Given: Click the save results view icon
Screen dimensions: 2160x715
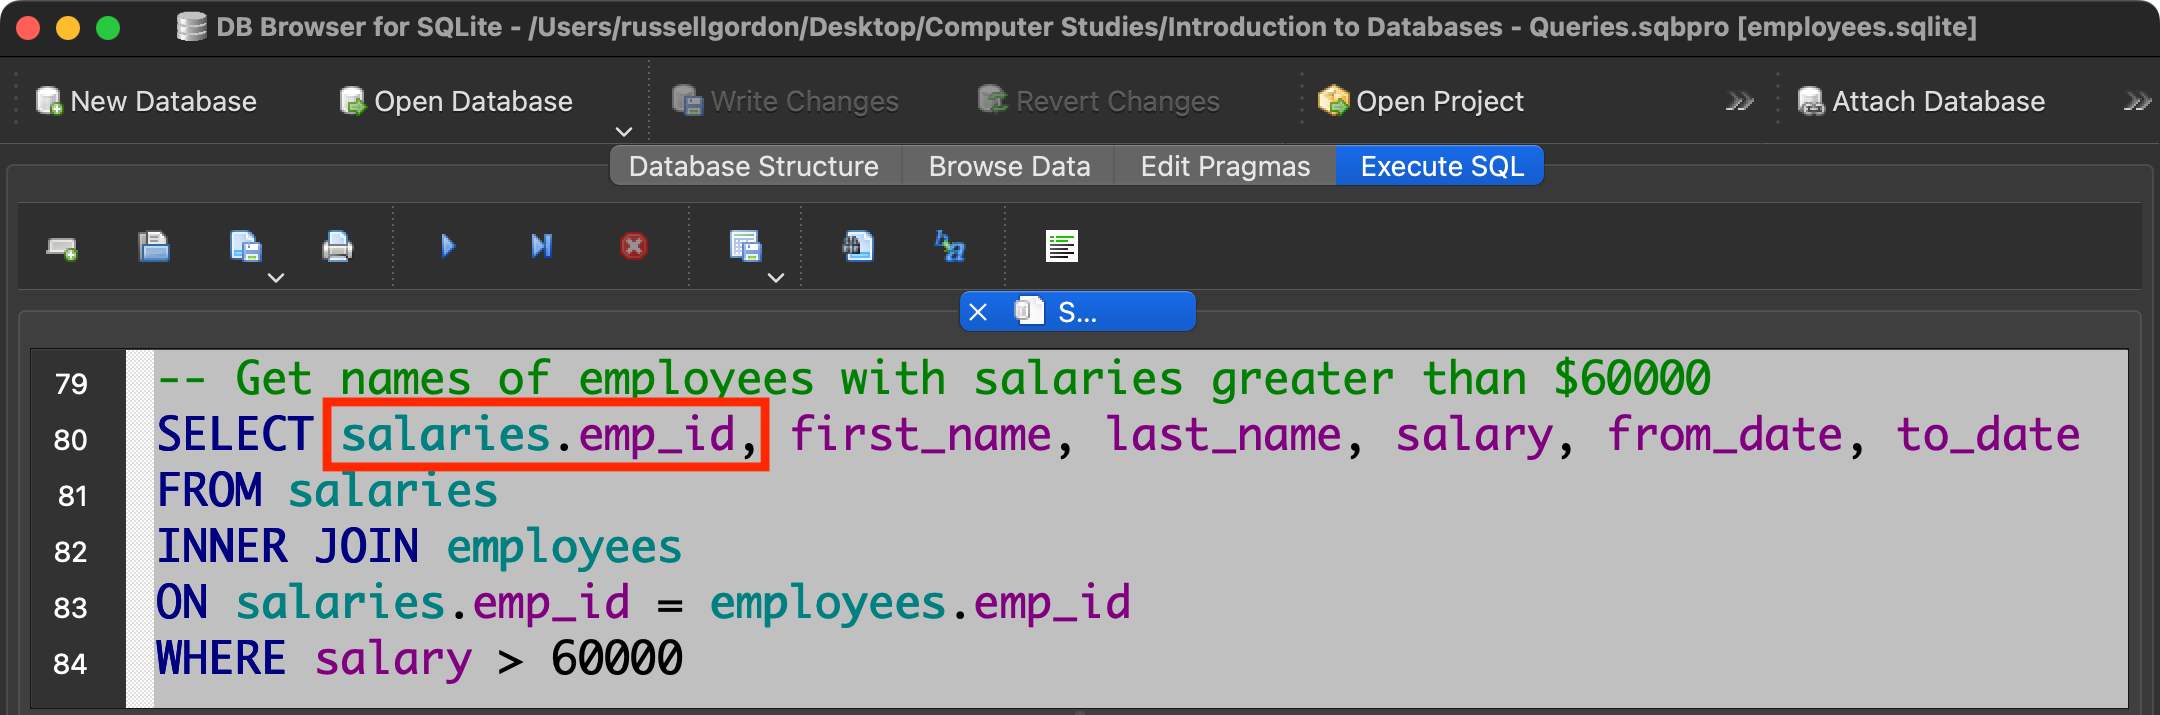Looking at the screenshot, I should click(x=745, y=246).
